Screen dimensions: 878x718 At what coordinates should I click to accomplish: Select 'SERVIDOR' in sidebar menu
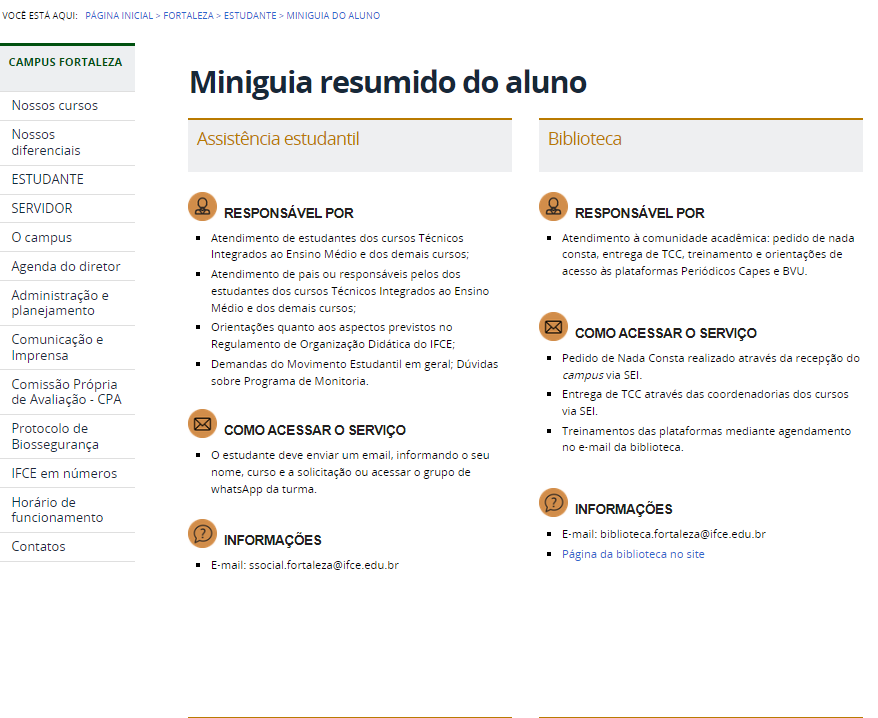click(42, 209)
